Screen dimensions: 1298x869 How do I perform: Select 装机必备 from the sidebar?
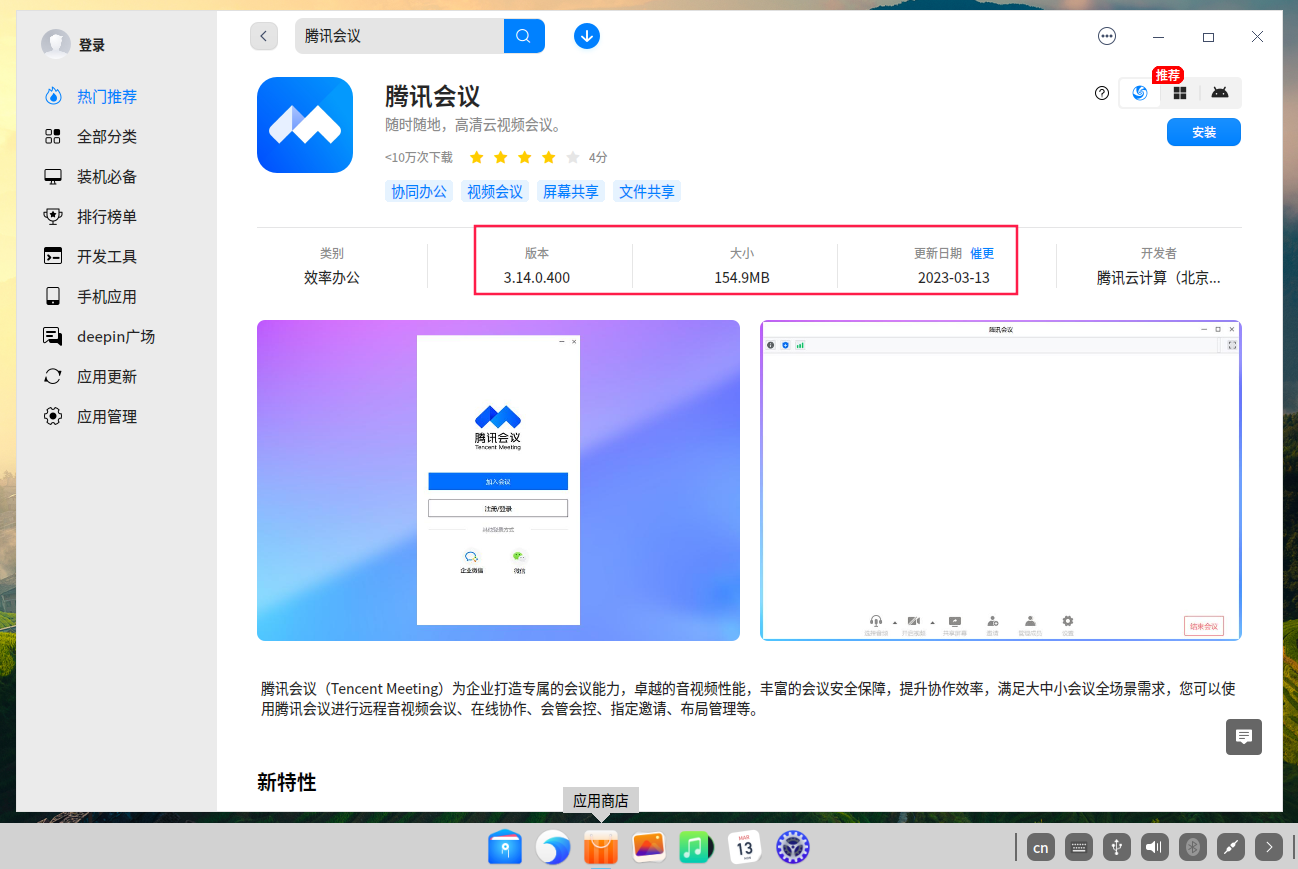pyautogui.click(x=107, y=177)
